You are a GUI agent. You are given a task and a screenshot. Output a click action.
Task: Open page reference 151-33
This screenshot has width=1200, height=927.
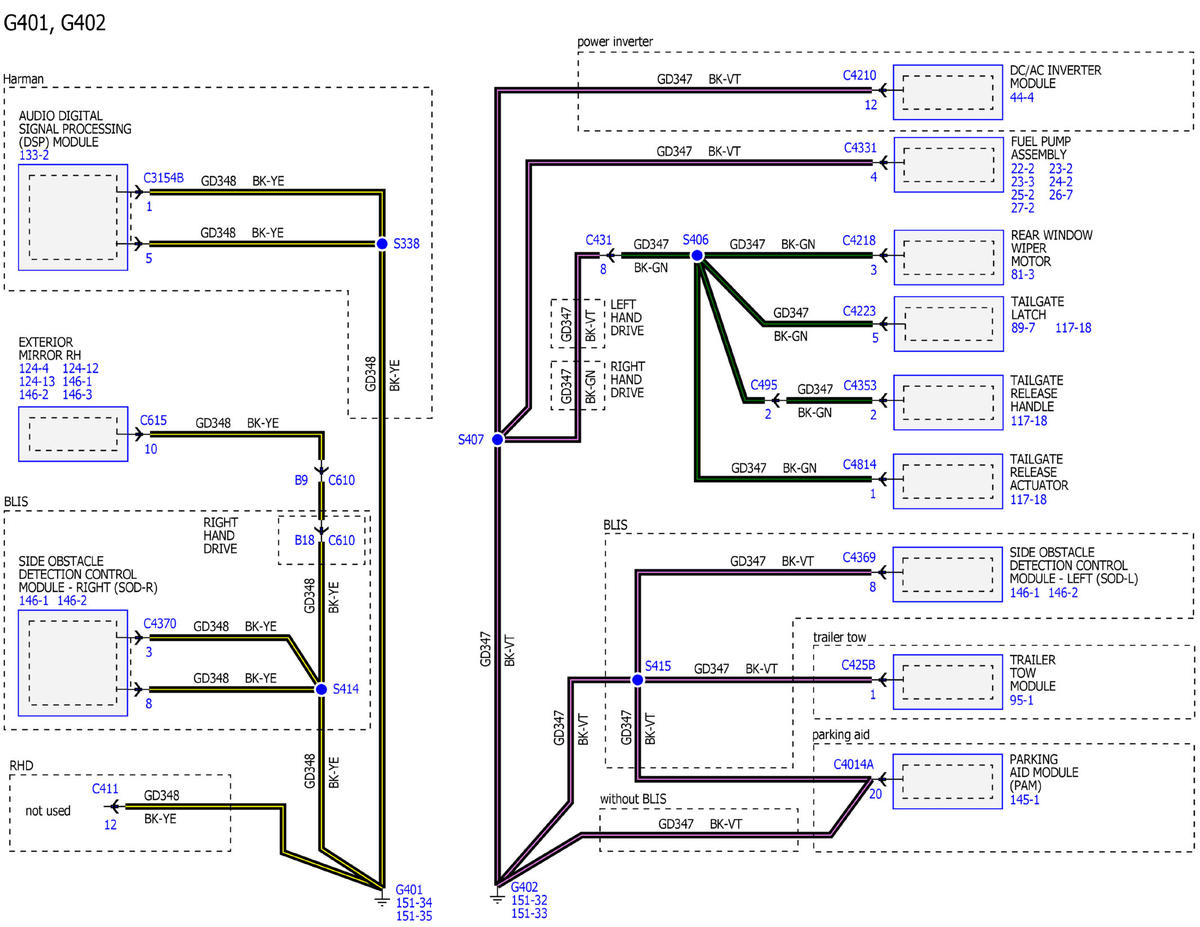pyautogui.click(x=529, y=913)
